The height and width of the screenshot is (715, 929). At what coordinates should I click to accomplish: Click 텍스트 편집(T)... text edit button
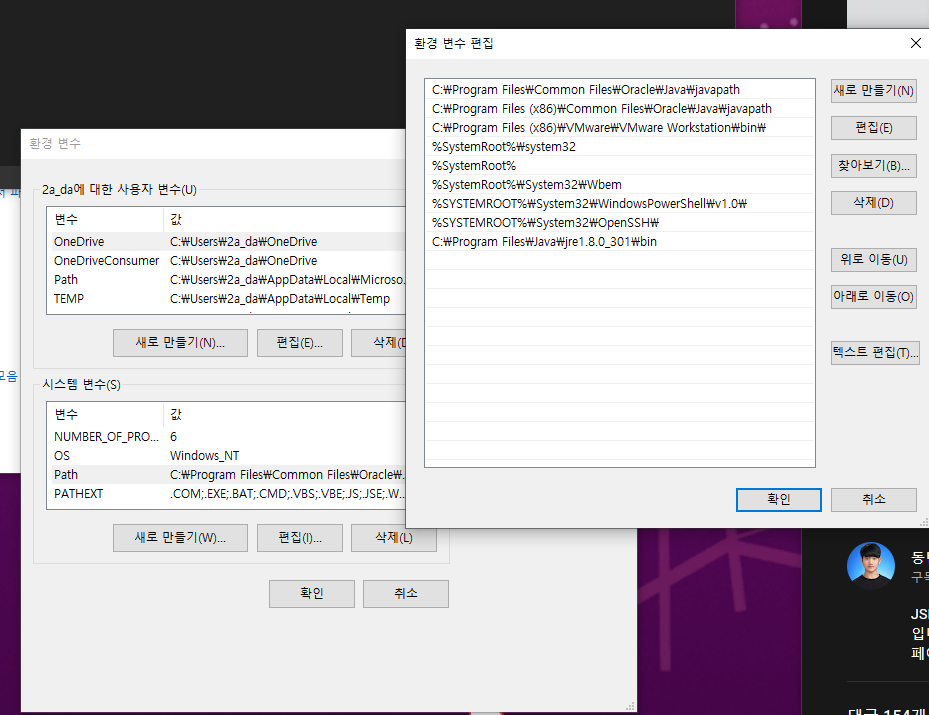pos(875,353)
